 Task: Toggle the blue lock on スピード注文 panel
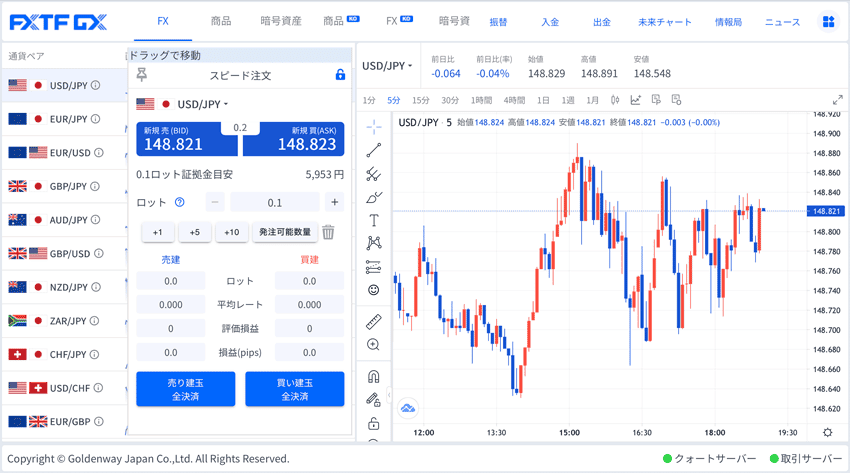point(340,75)
